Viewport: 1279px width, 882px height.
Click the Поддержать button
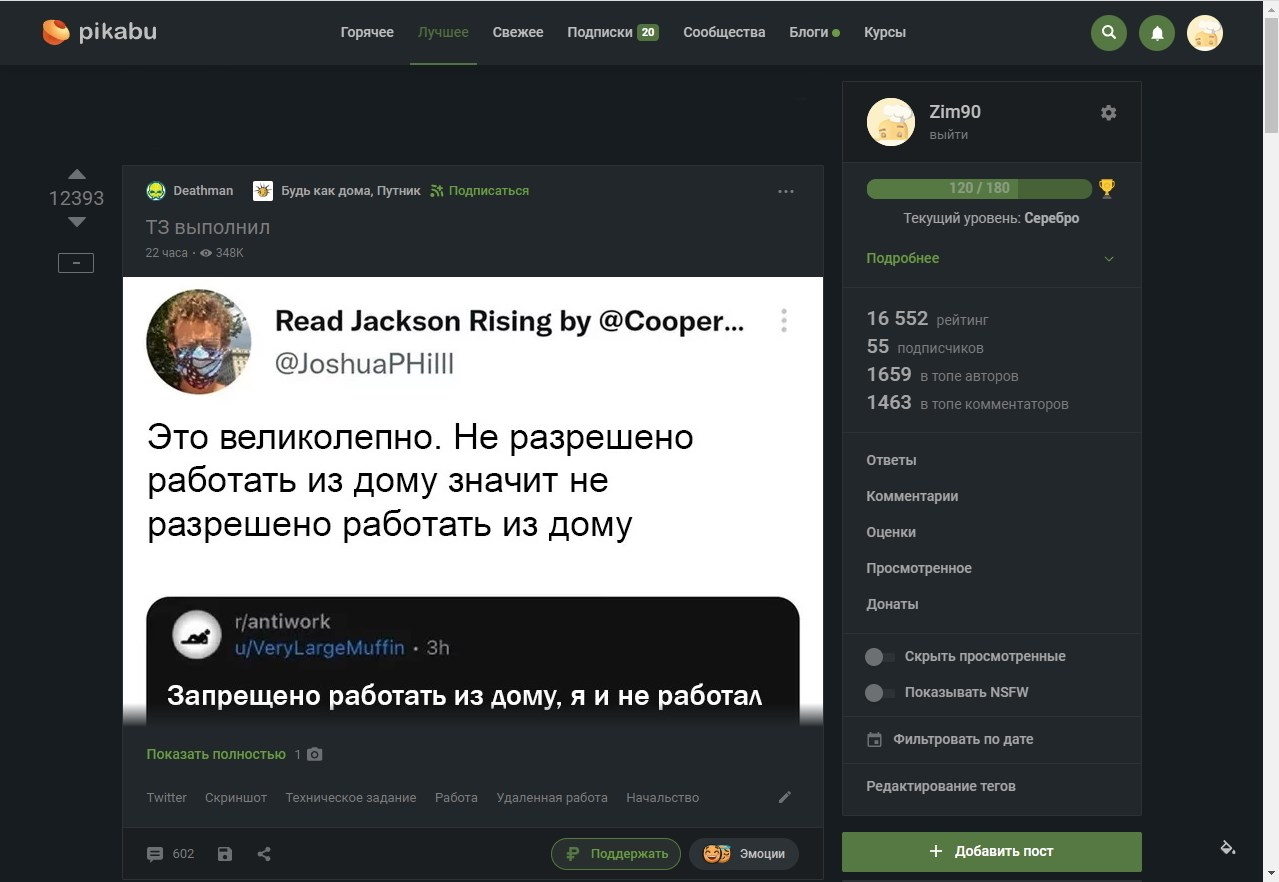[616, 854]
